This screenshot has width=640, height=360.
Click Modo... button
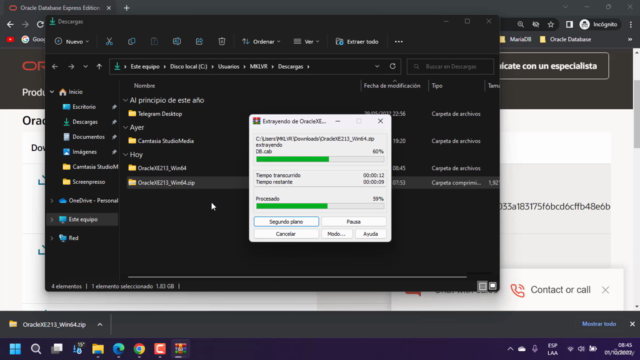tap(336, 234)
